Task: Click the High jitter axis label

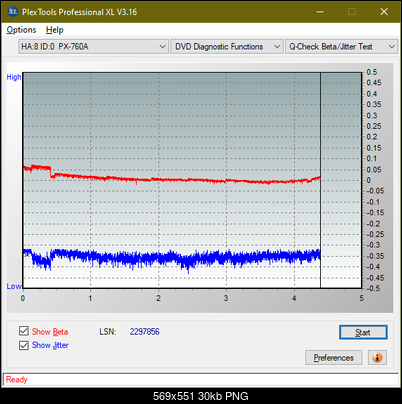Action: pyautogui.click(x=14, y=77)
